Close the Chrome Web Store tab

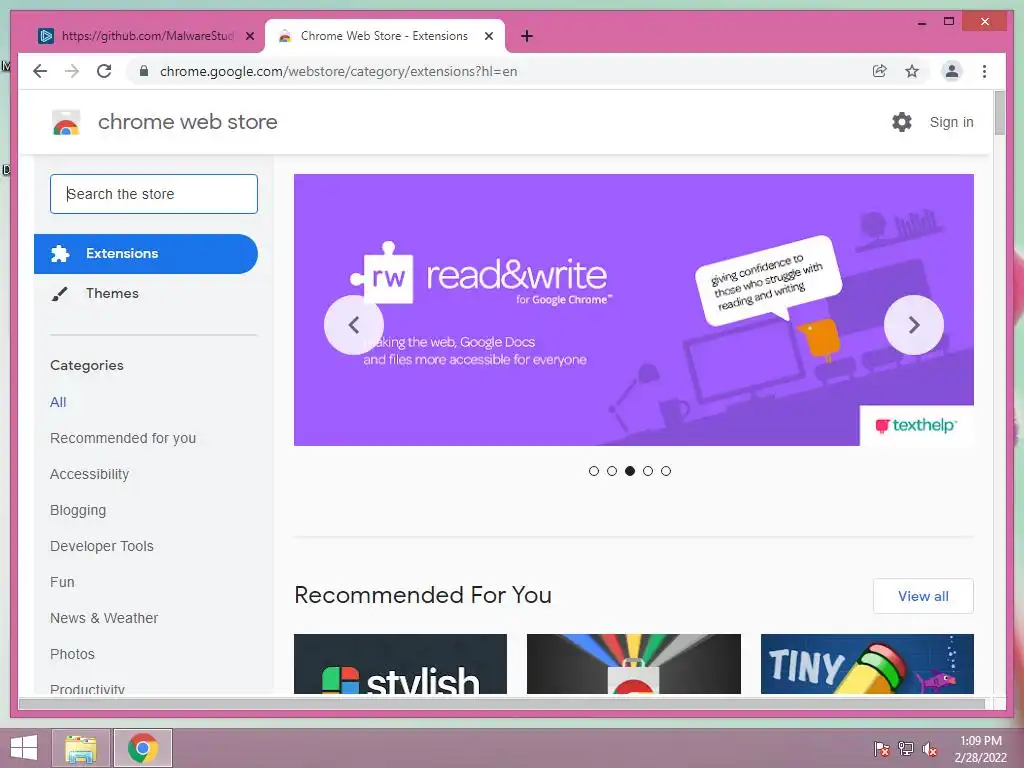click(488, 36)
